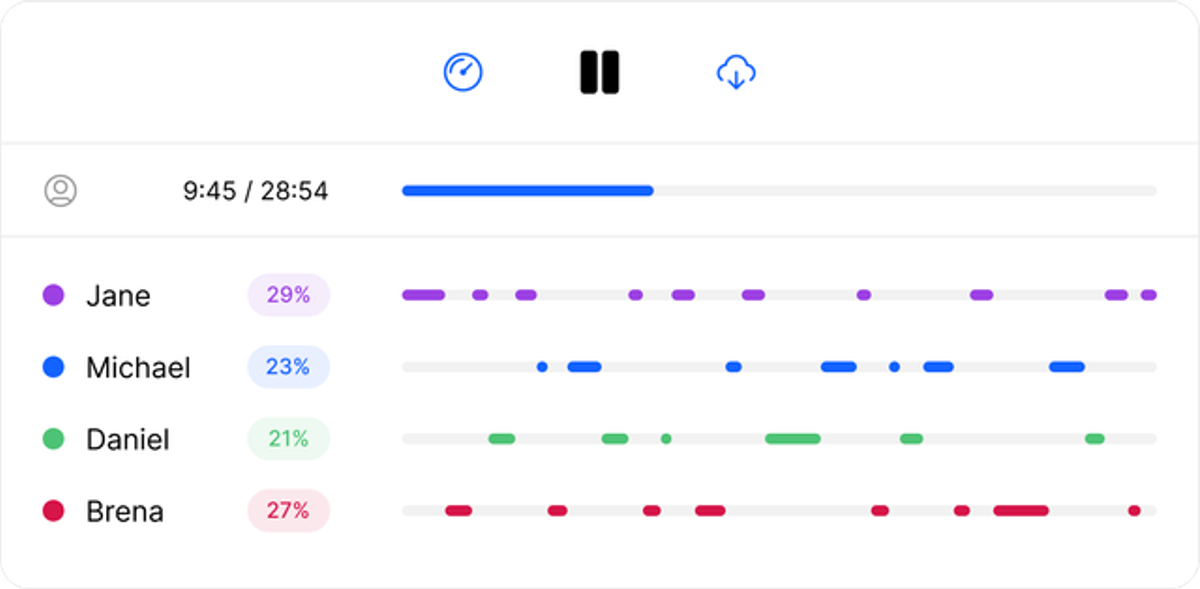Viewport: 1200px width, 589px height.
Task: Click the Jane speaker name
Action: [x=118, y=296]
